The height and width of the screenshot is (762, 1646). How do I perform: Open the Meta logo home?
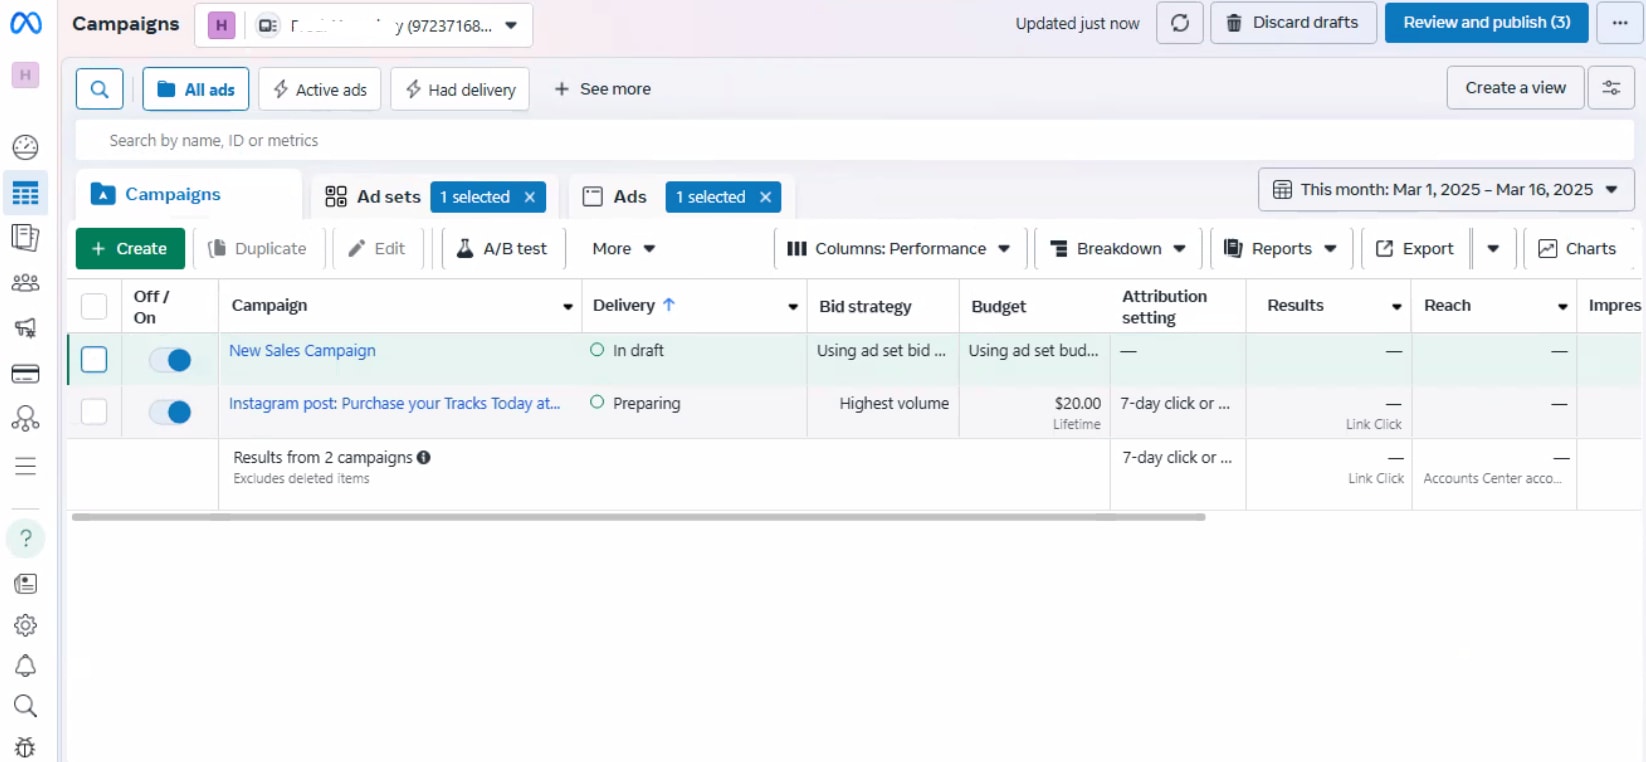coord(26,22)
